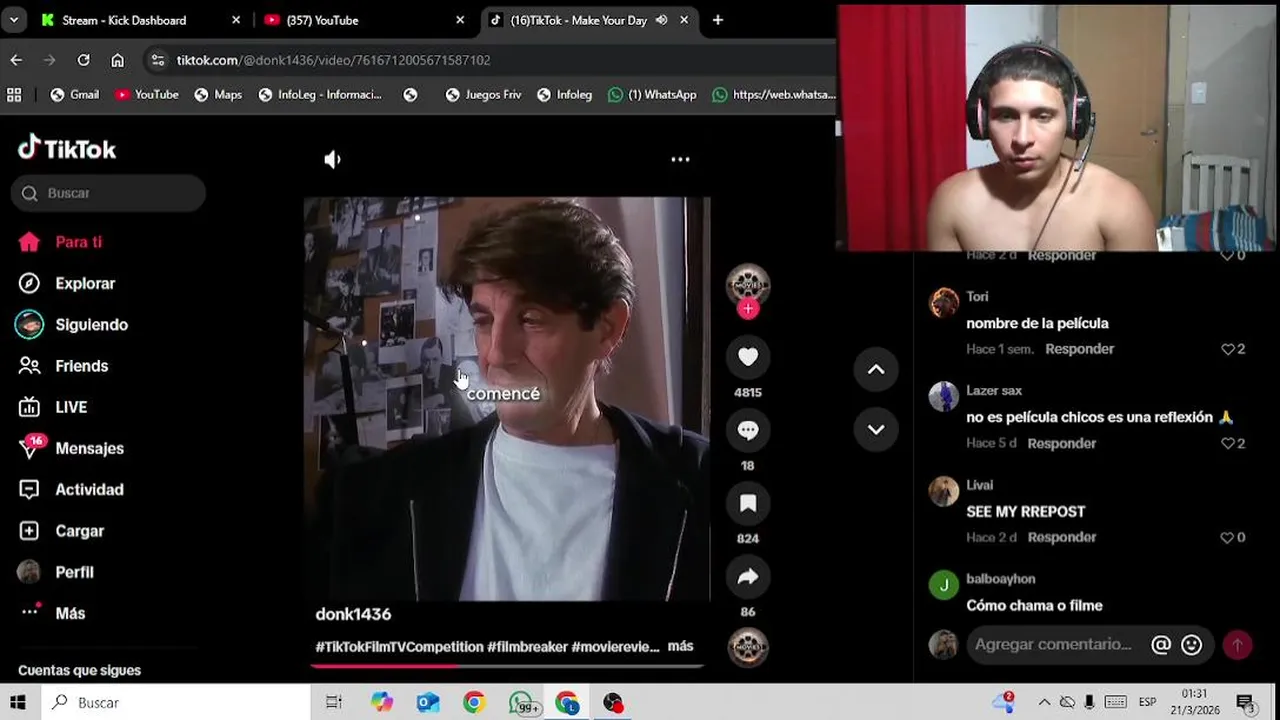The width and height of the screenshot is (1280, 720).
Task: Reload the page
Action: pos(84,60)
